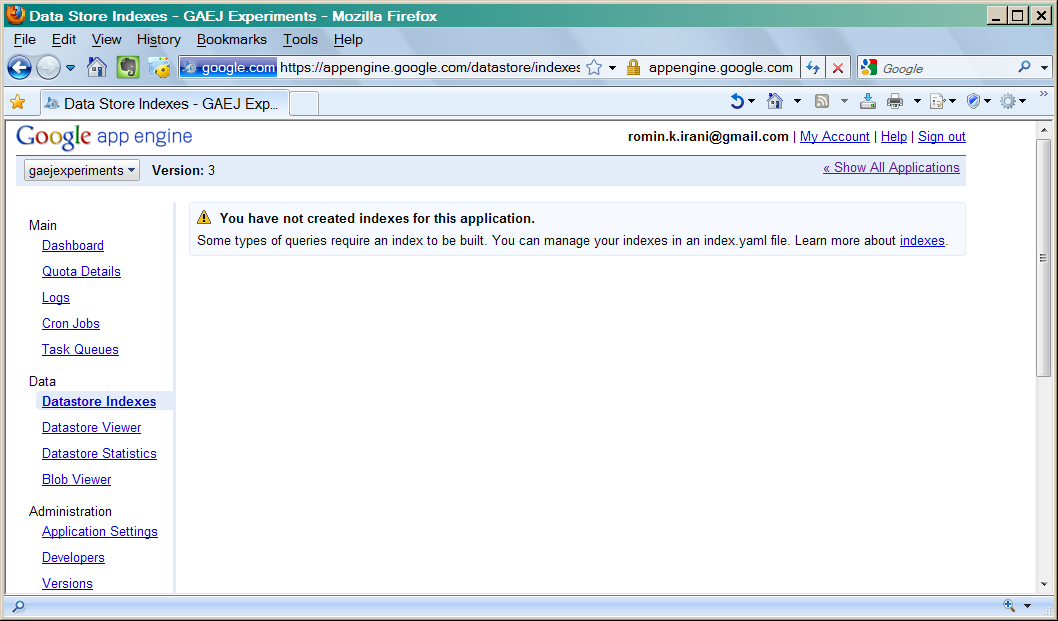Open dropdown beside the undo arrow icon
Viewport: 1058px width, 621px height.
click(x=752, y=101)
